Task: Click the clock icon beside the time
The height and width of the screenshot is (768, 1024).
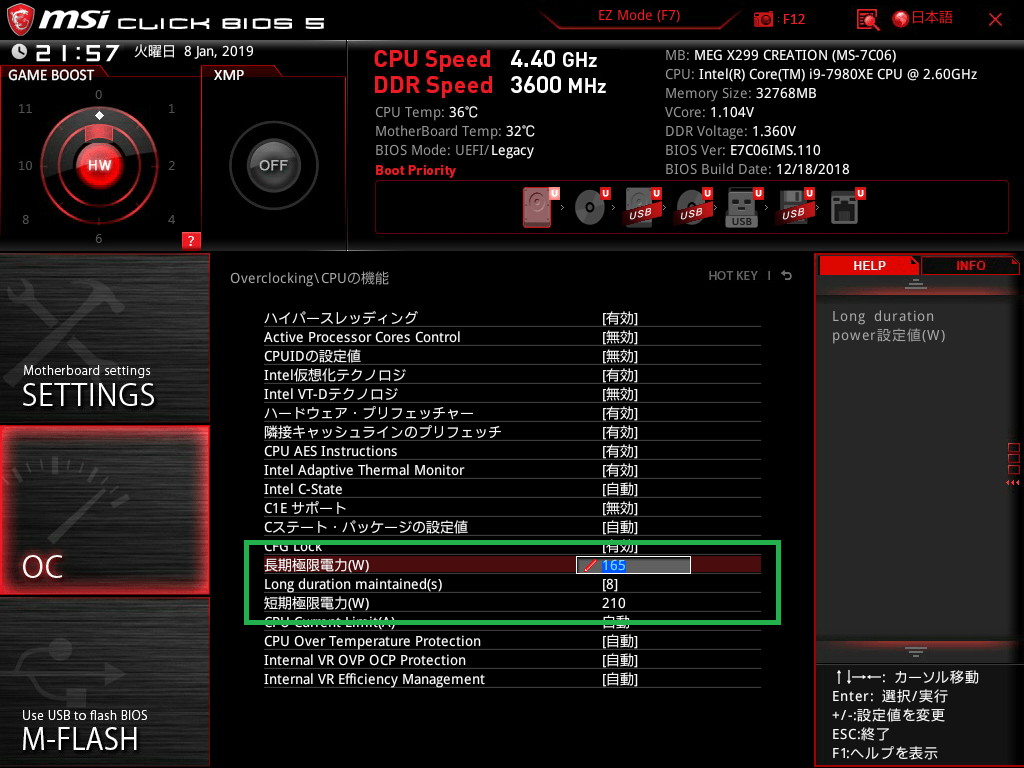Action: [x=20, y=52]
